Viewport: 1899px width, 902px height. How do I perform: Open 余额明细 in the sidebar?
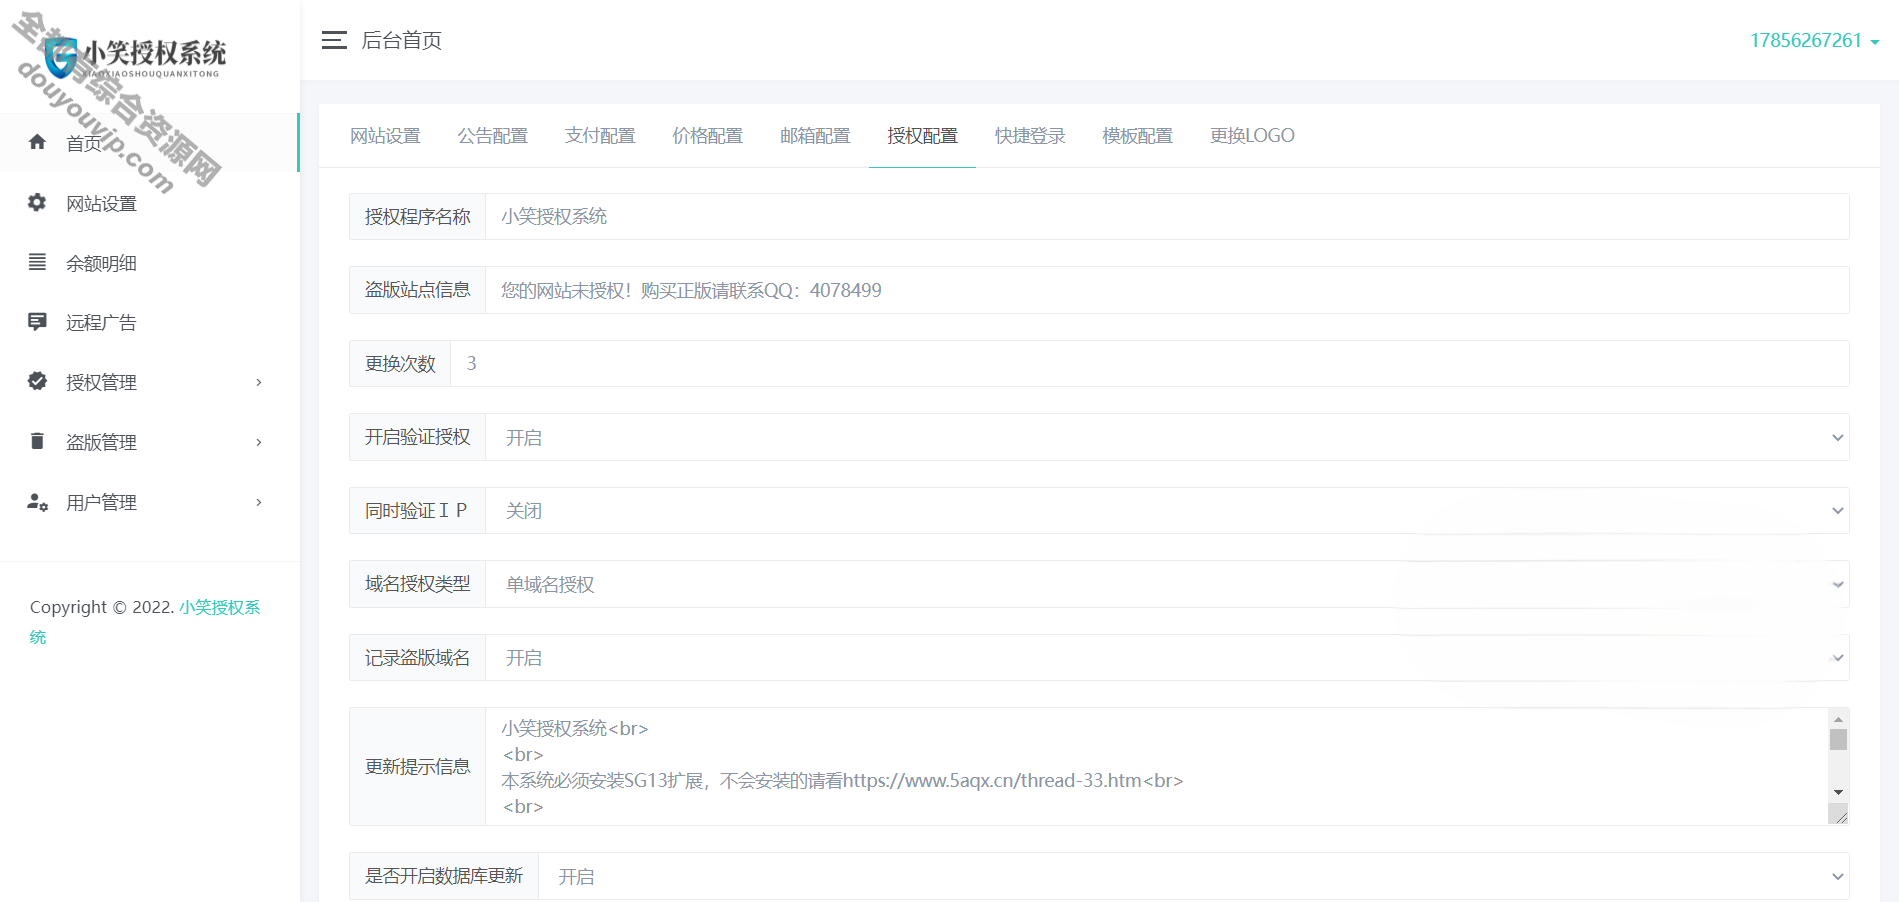149,263
